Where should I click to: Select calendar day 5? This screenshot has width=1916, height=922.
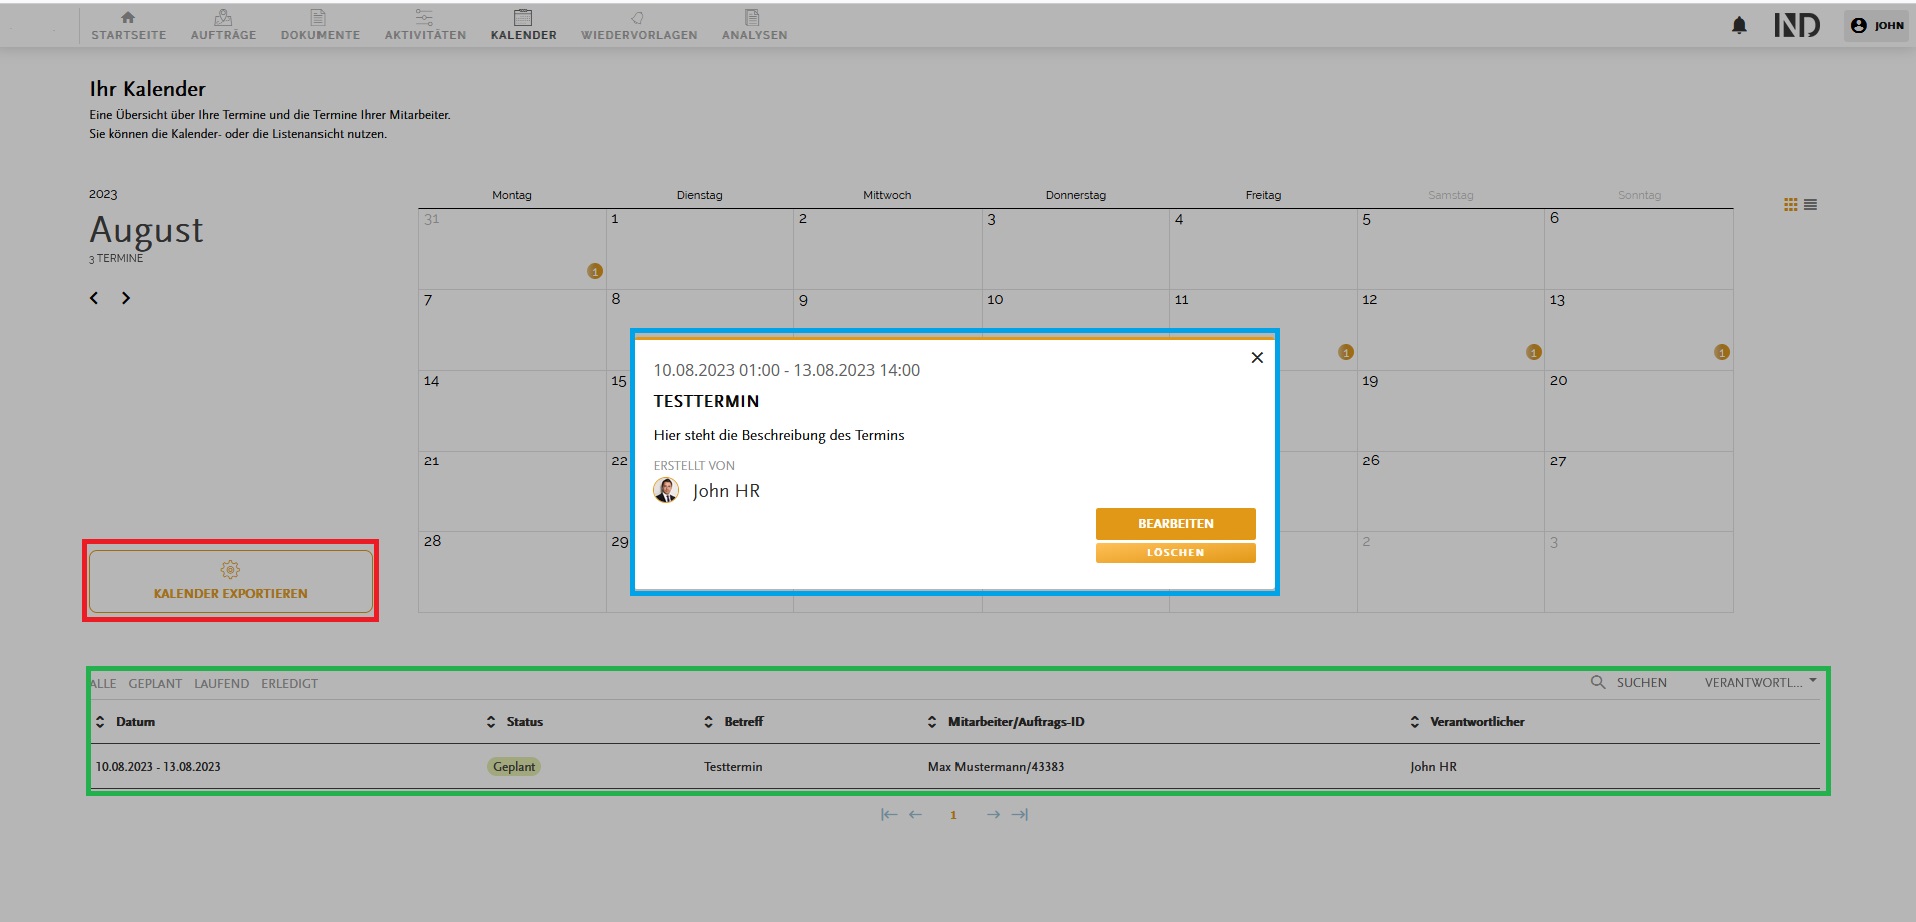(1451, 249)
